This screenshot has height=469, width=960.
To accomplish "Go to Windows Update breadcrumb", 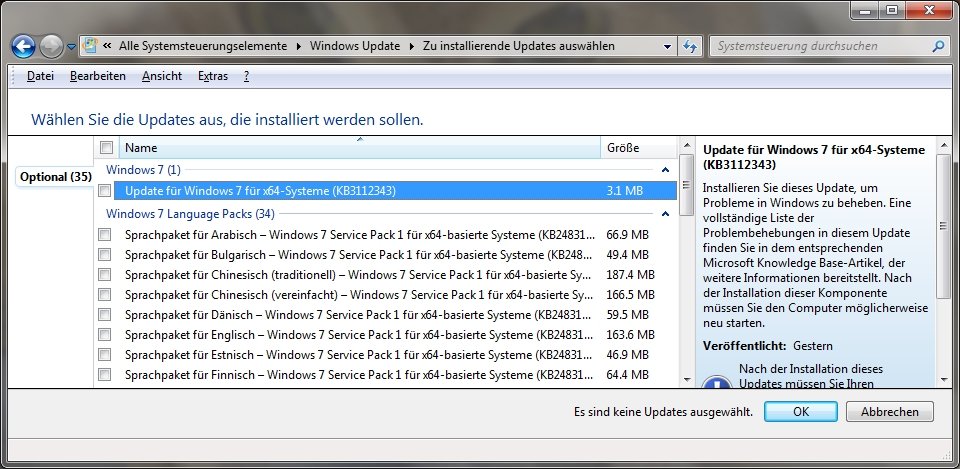I will 354,46.
